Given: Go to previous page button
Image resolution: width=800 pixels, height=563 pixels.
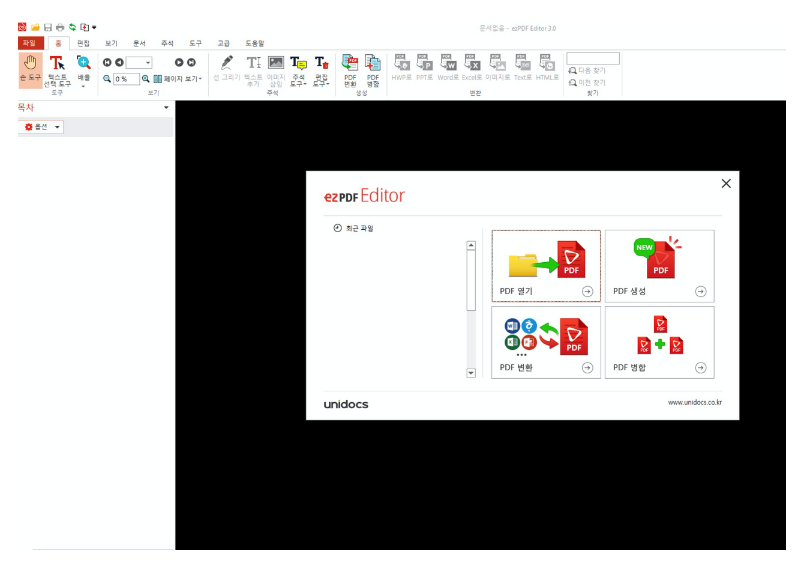Looking at the screenshot, I should click(119, 62).
